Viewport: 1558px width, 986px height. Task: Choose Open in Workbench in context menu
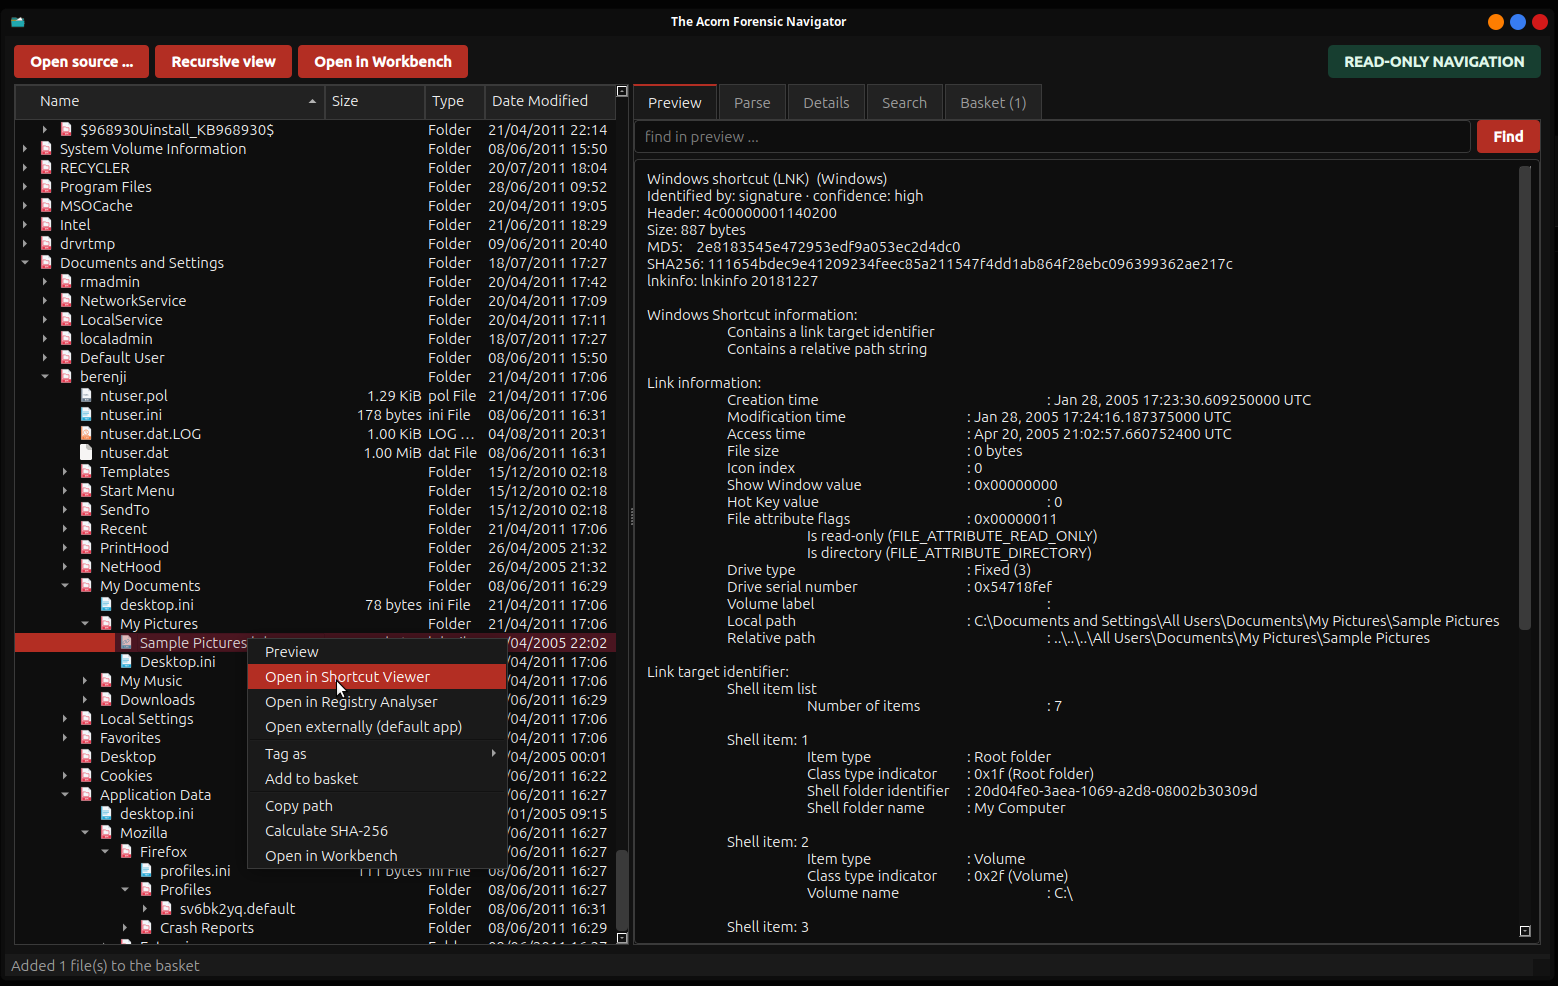coord(376,856)
